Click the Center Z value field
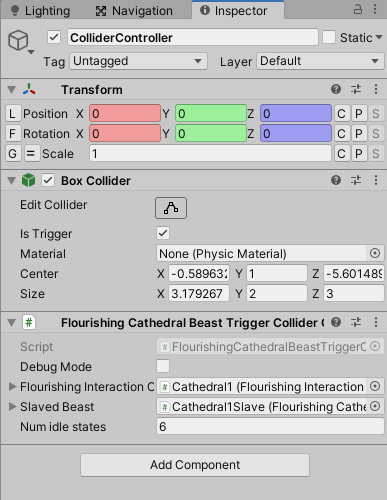The image size is (387, 500). [x=354, y=274]
